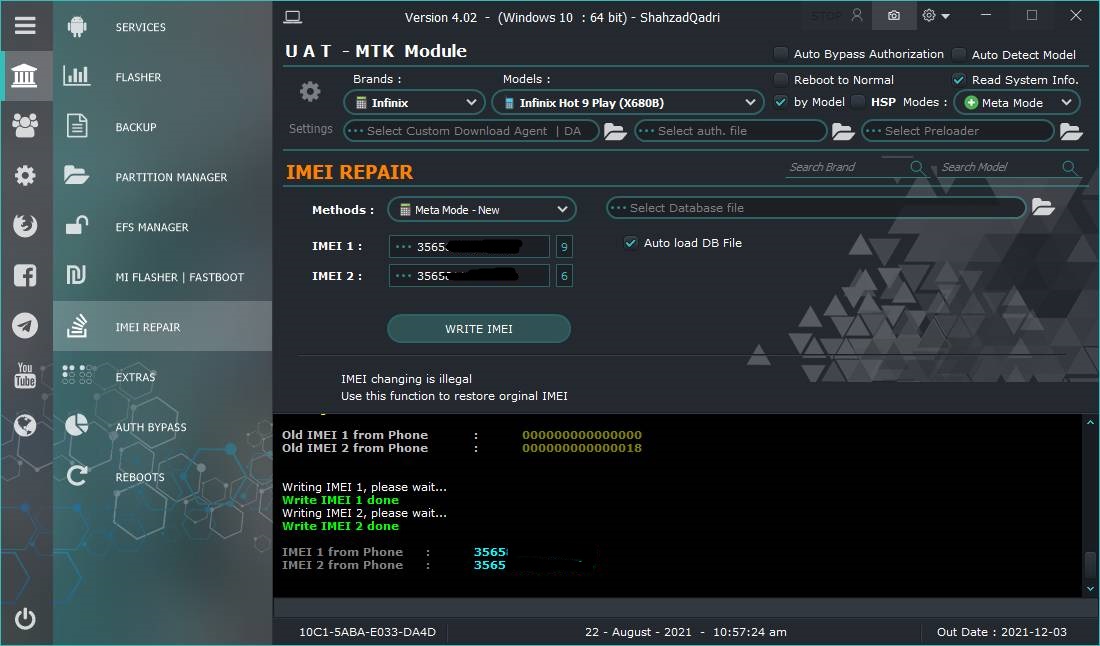Open the Services menu item
1100x646 pixels.
(x=163, y=27)
